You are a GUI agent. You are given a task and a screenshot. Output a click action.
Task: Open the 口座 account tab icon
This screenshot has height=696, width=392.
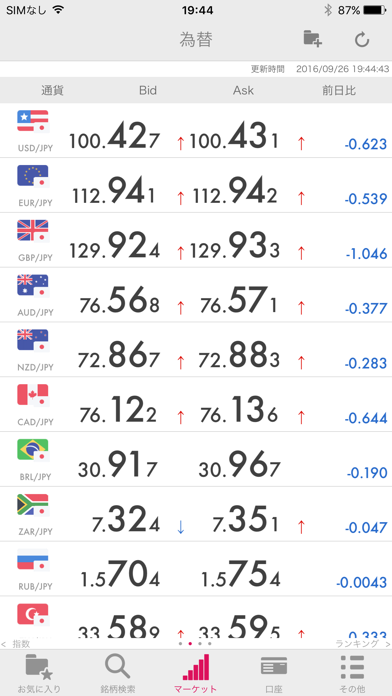tap(274, 666)
